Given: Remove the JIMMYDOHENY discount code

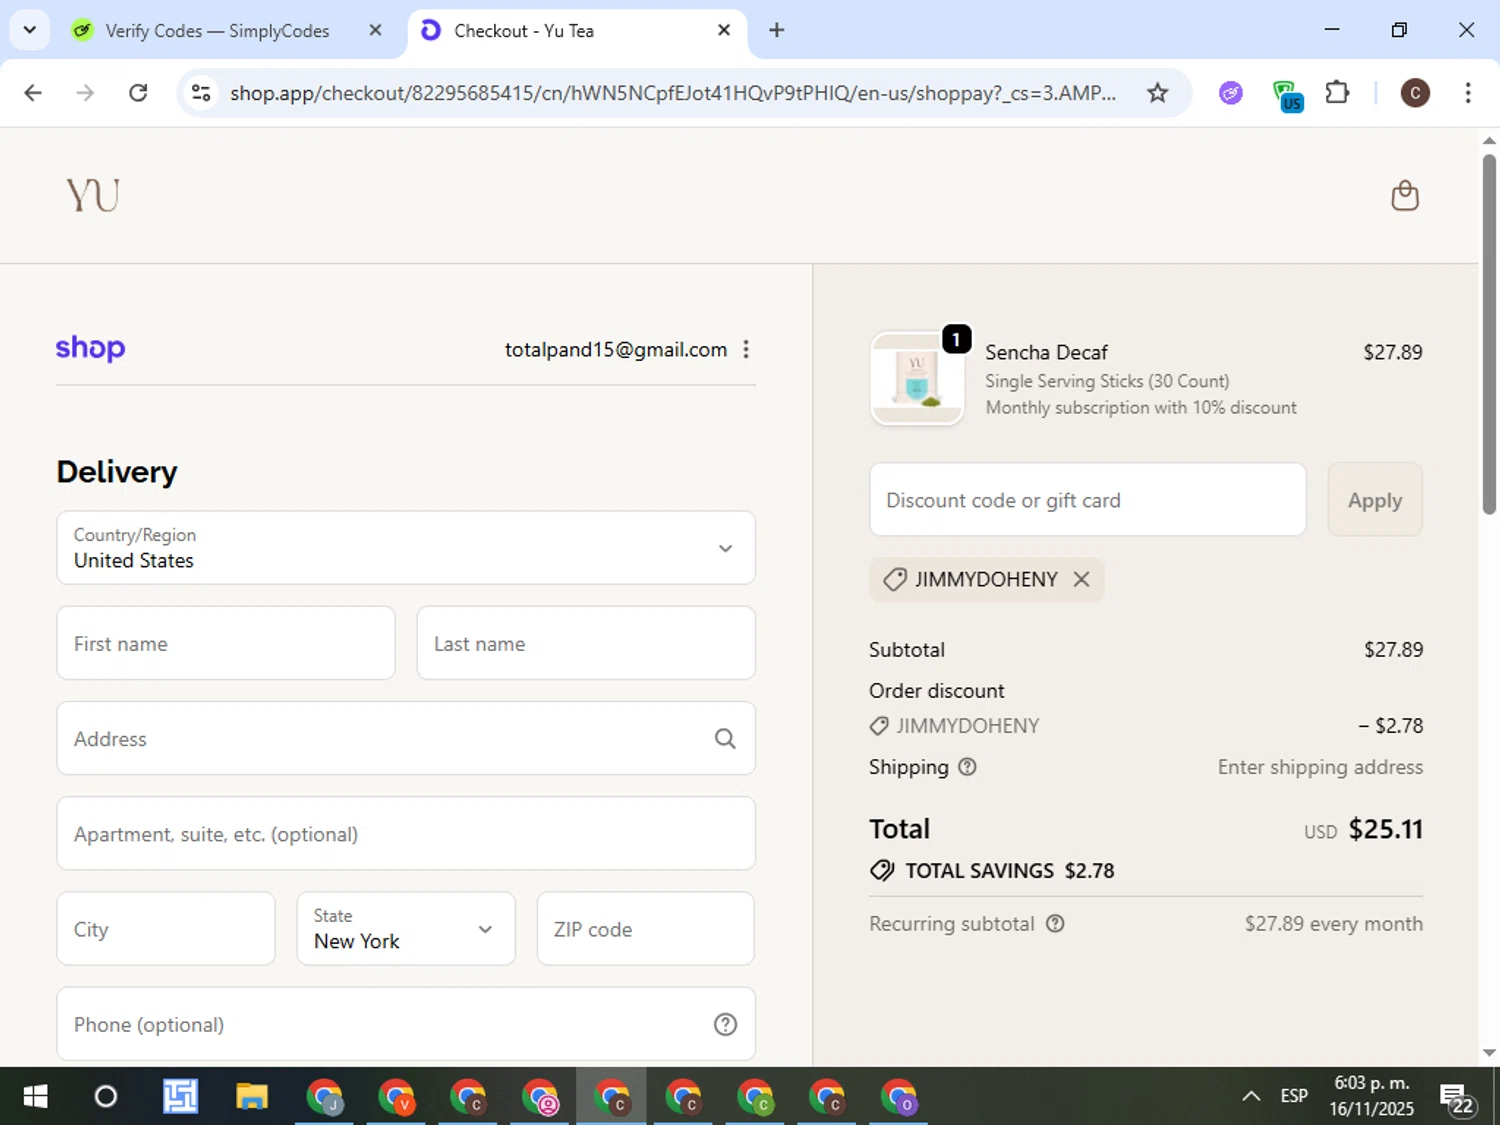Looking at the screenshot, I should [x=1081, y=579].
